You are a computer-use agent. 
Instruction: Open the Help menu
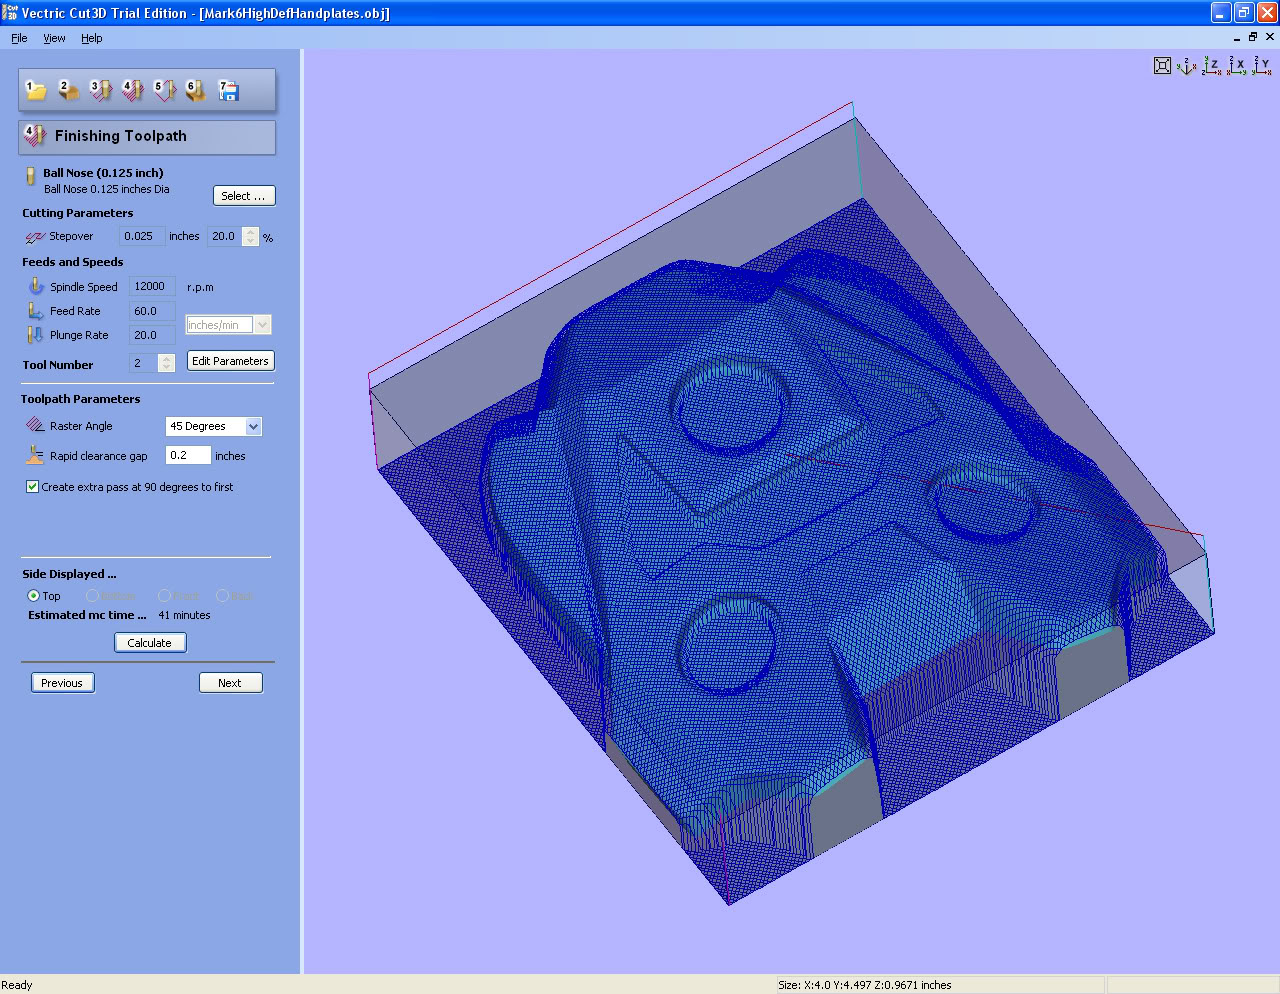[92, 38]
